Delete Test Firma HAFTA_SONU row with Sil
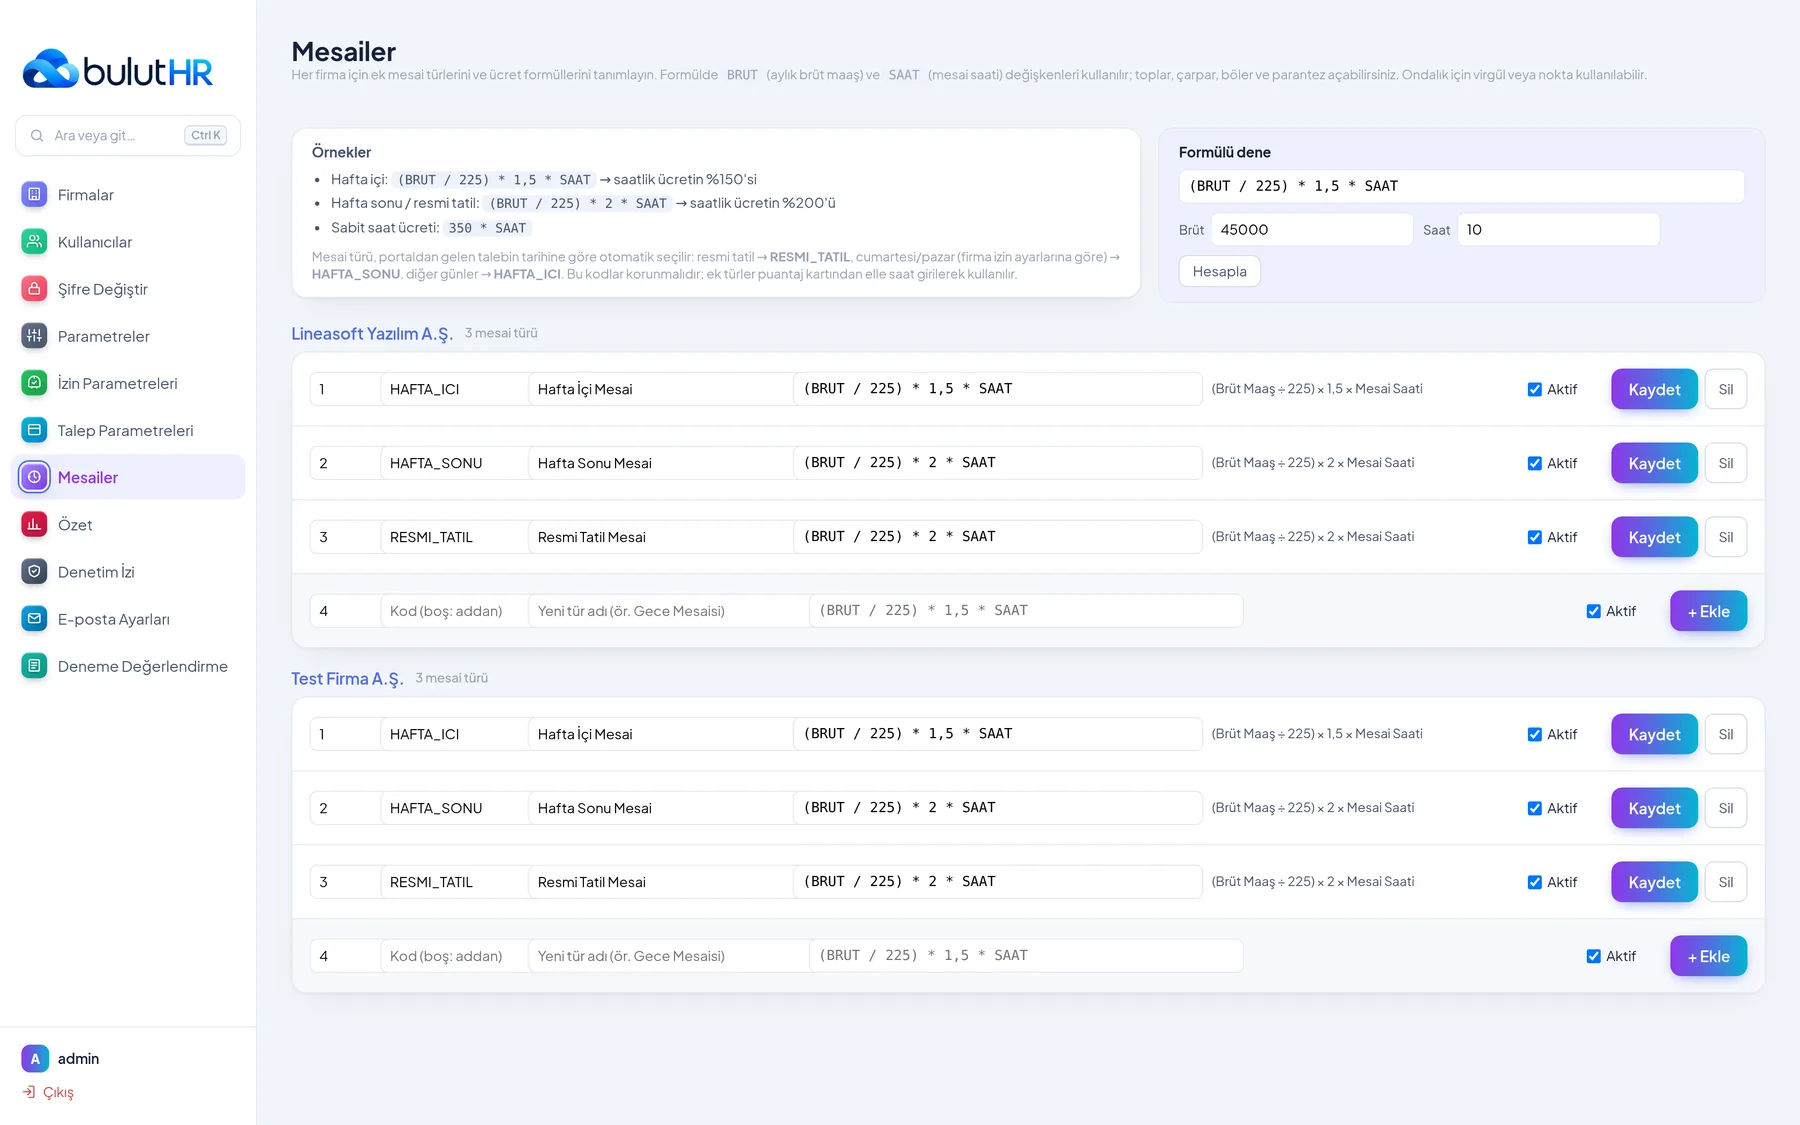 [x=1726, y=808]
